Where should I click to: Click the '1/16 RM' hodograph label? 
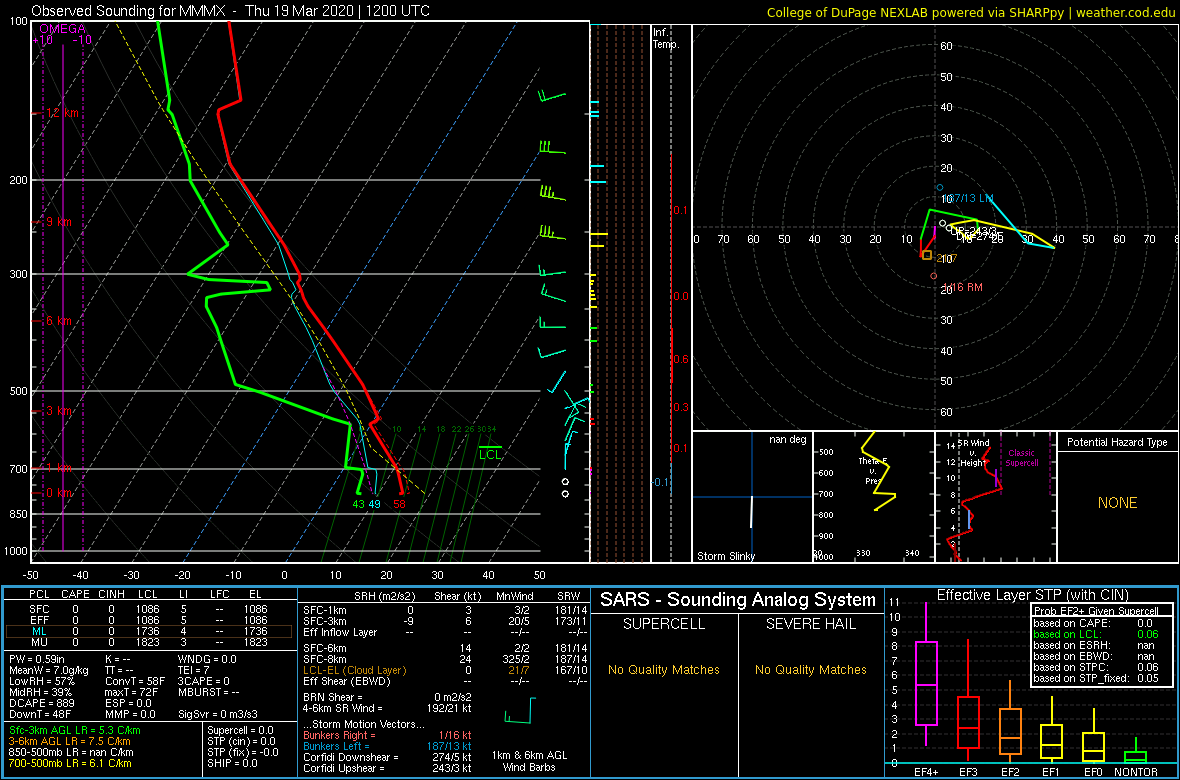[963, 287]
